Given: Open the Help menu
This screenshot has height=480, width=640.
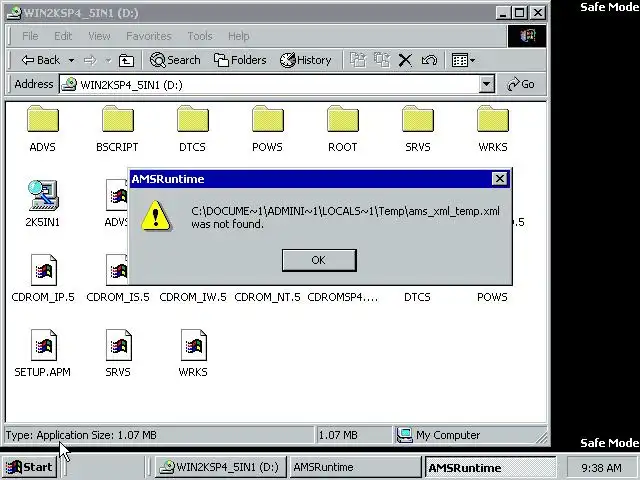Looking at the screenshot, I should [x=239, y=36].
